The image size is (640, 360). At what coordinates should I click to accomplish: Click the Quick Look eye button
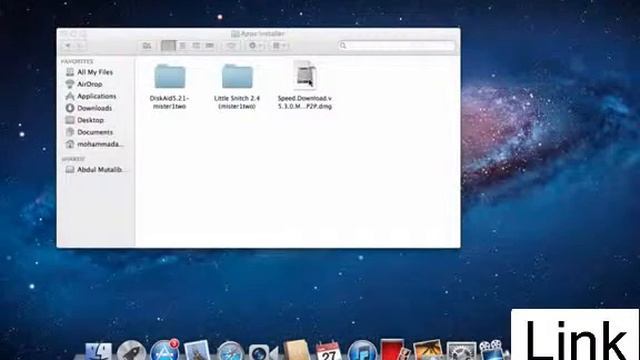(x=231, y=46)
